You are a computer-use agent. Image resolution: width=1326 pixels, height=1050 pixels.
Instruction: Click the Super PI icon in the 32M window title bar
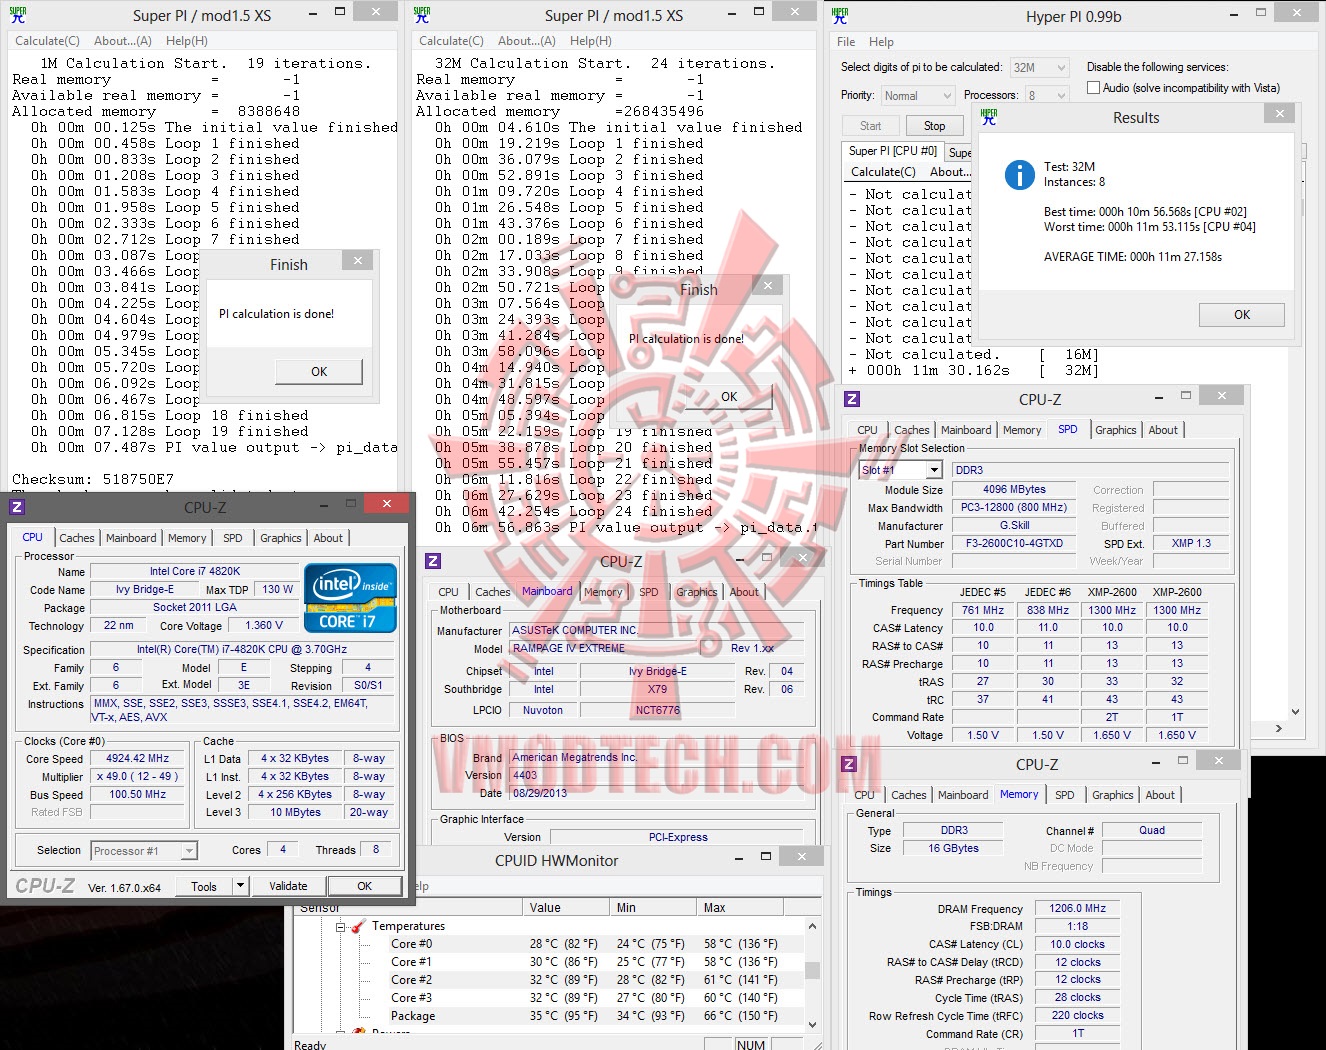421,15
